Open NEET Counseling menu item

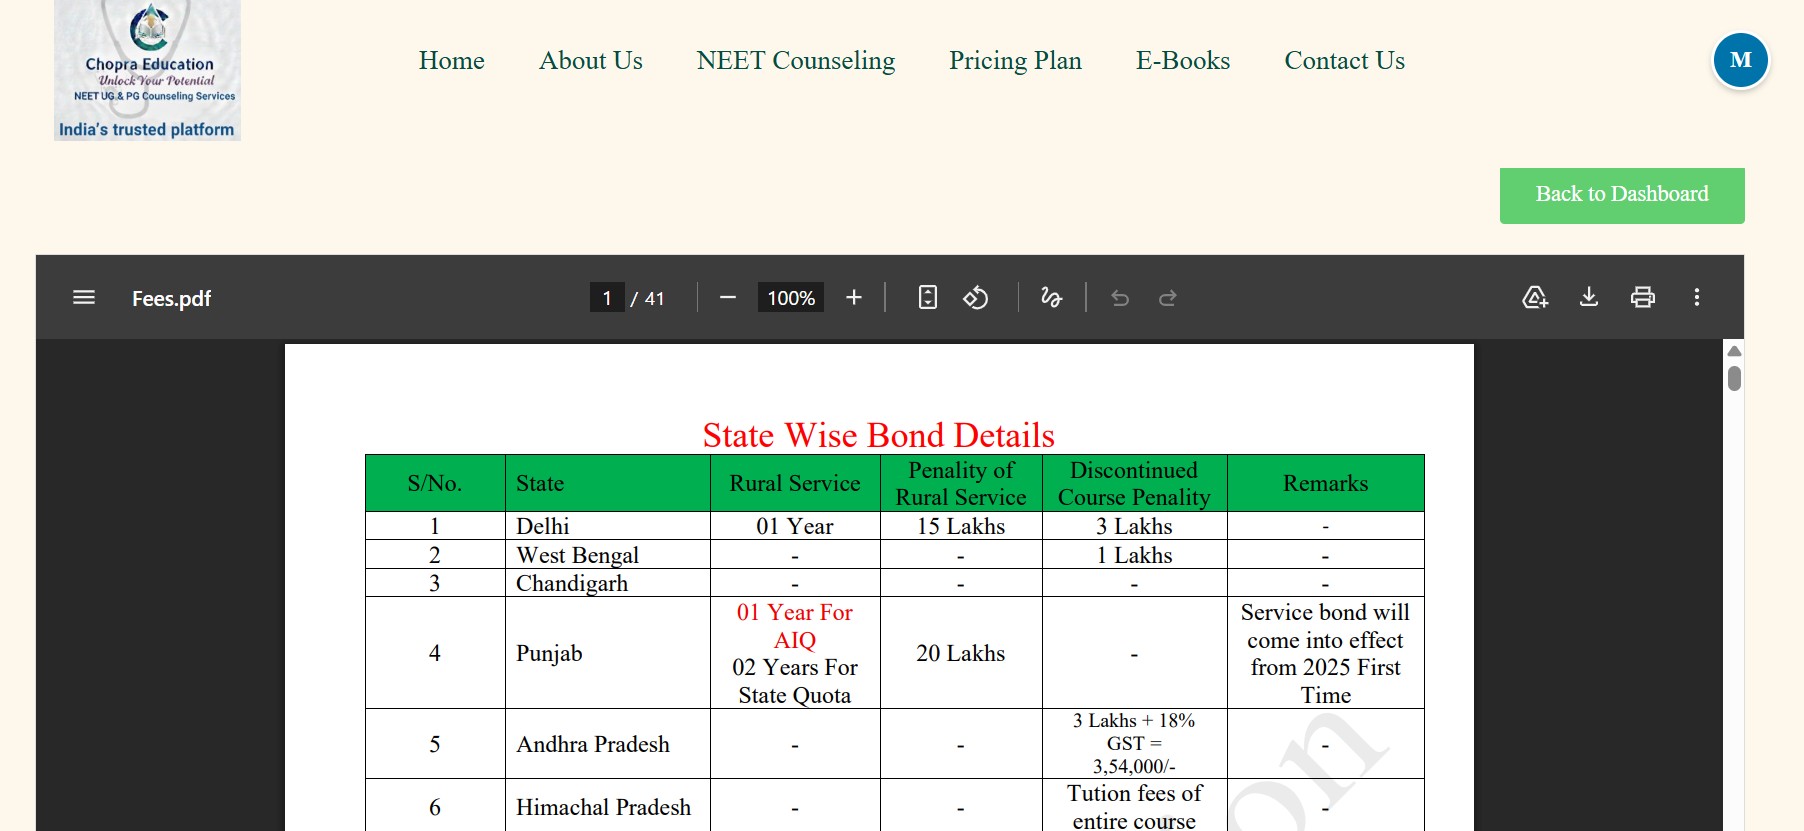click(796, 61)
